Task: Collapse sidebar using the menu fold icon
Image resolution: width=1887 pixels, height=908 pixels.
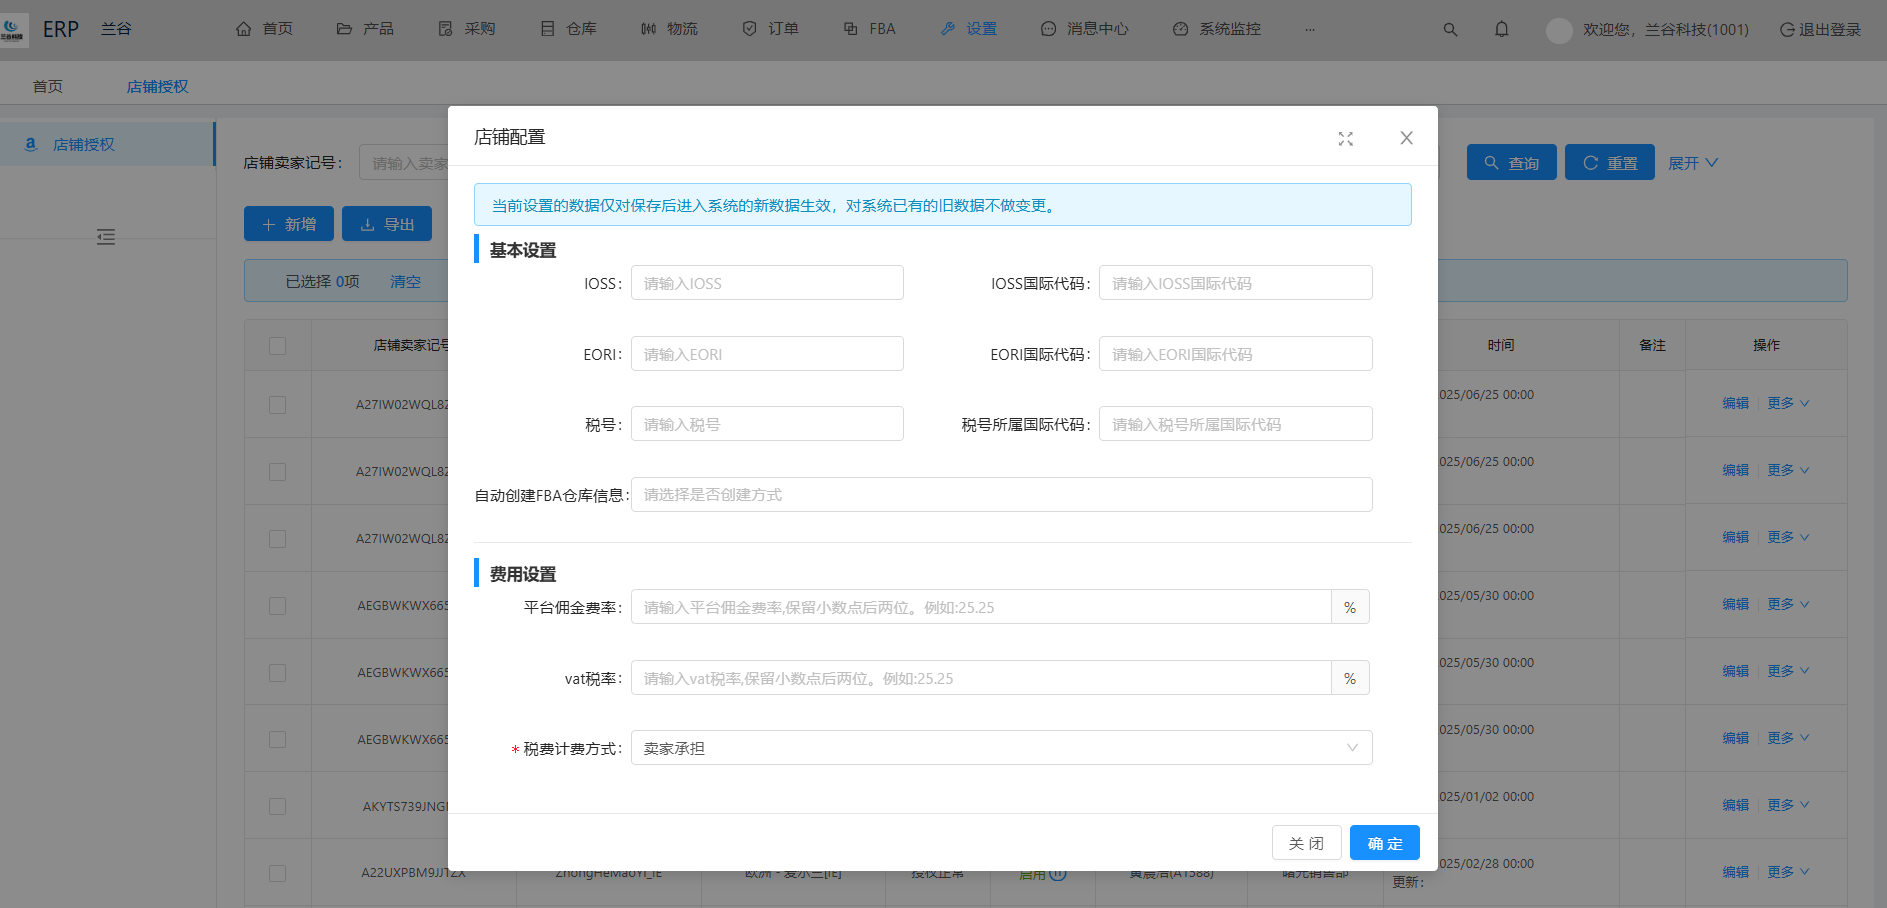Action: tap(106, 237)
